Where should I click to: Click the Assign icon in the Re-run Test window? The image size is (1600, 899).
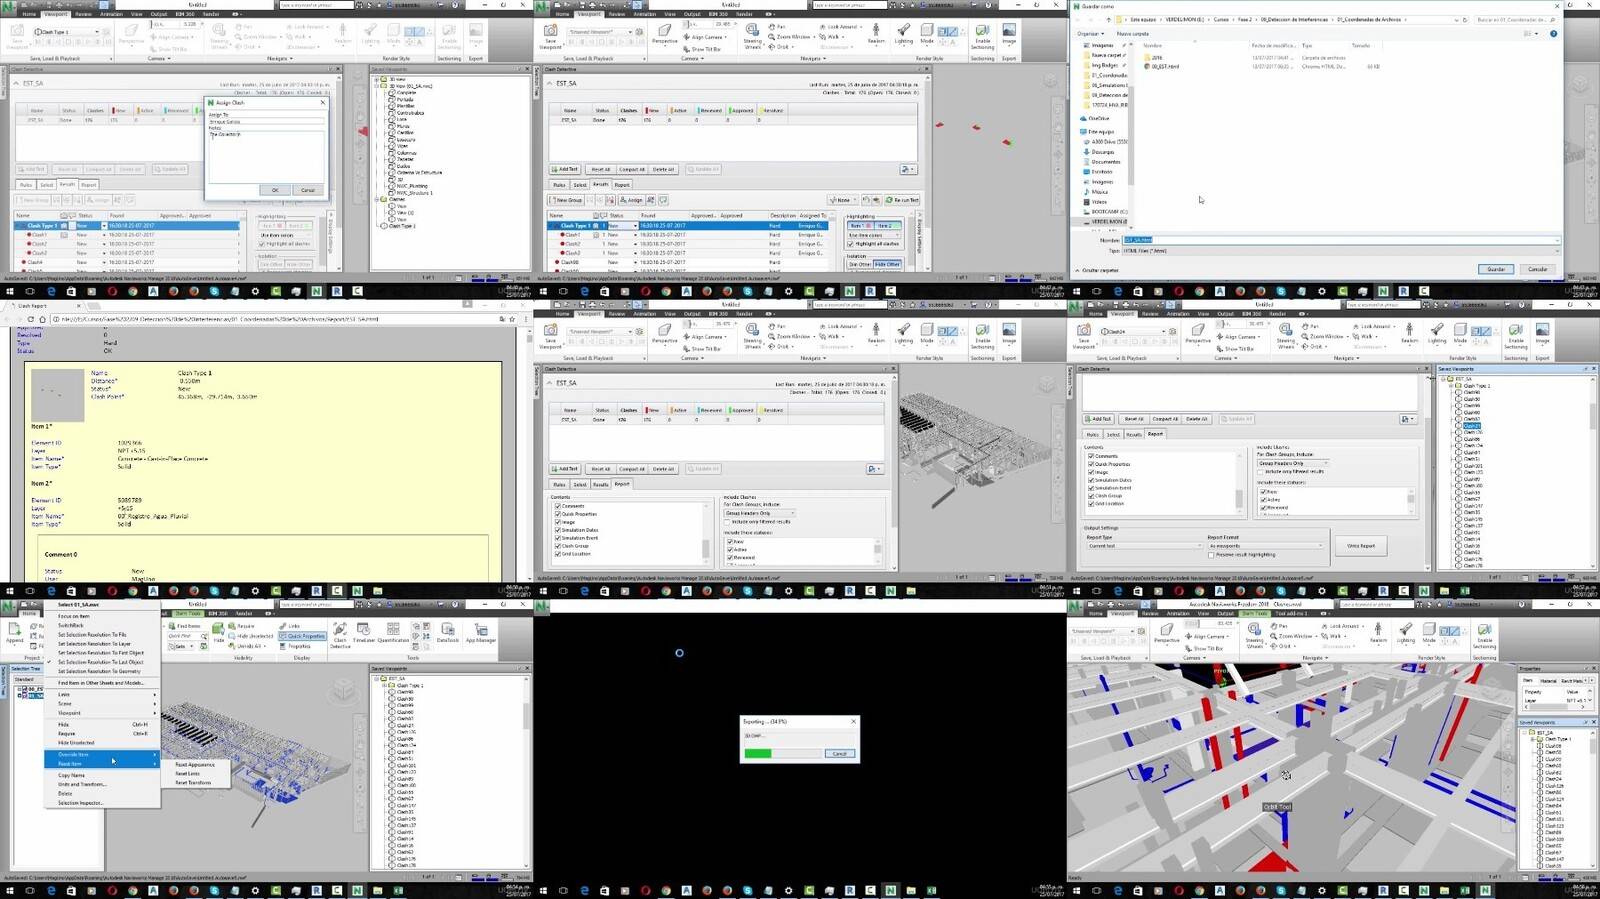631,200
